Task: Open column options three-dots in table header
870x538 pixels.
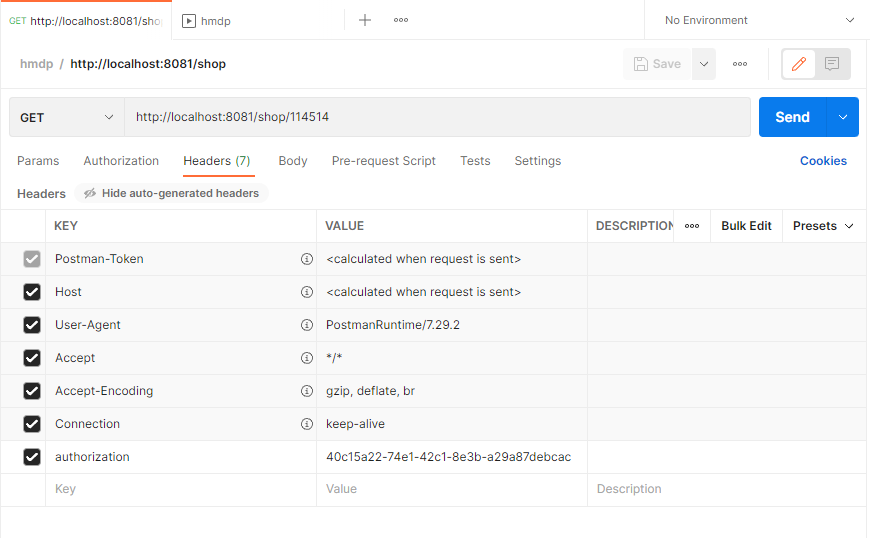Action: [x=692, y=226]
